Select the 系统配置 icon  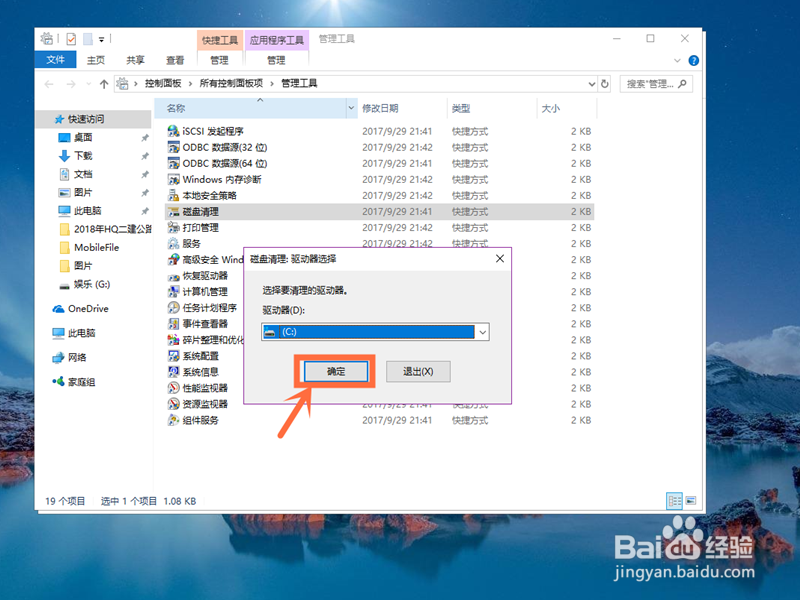click(x=173, y=356)
